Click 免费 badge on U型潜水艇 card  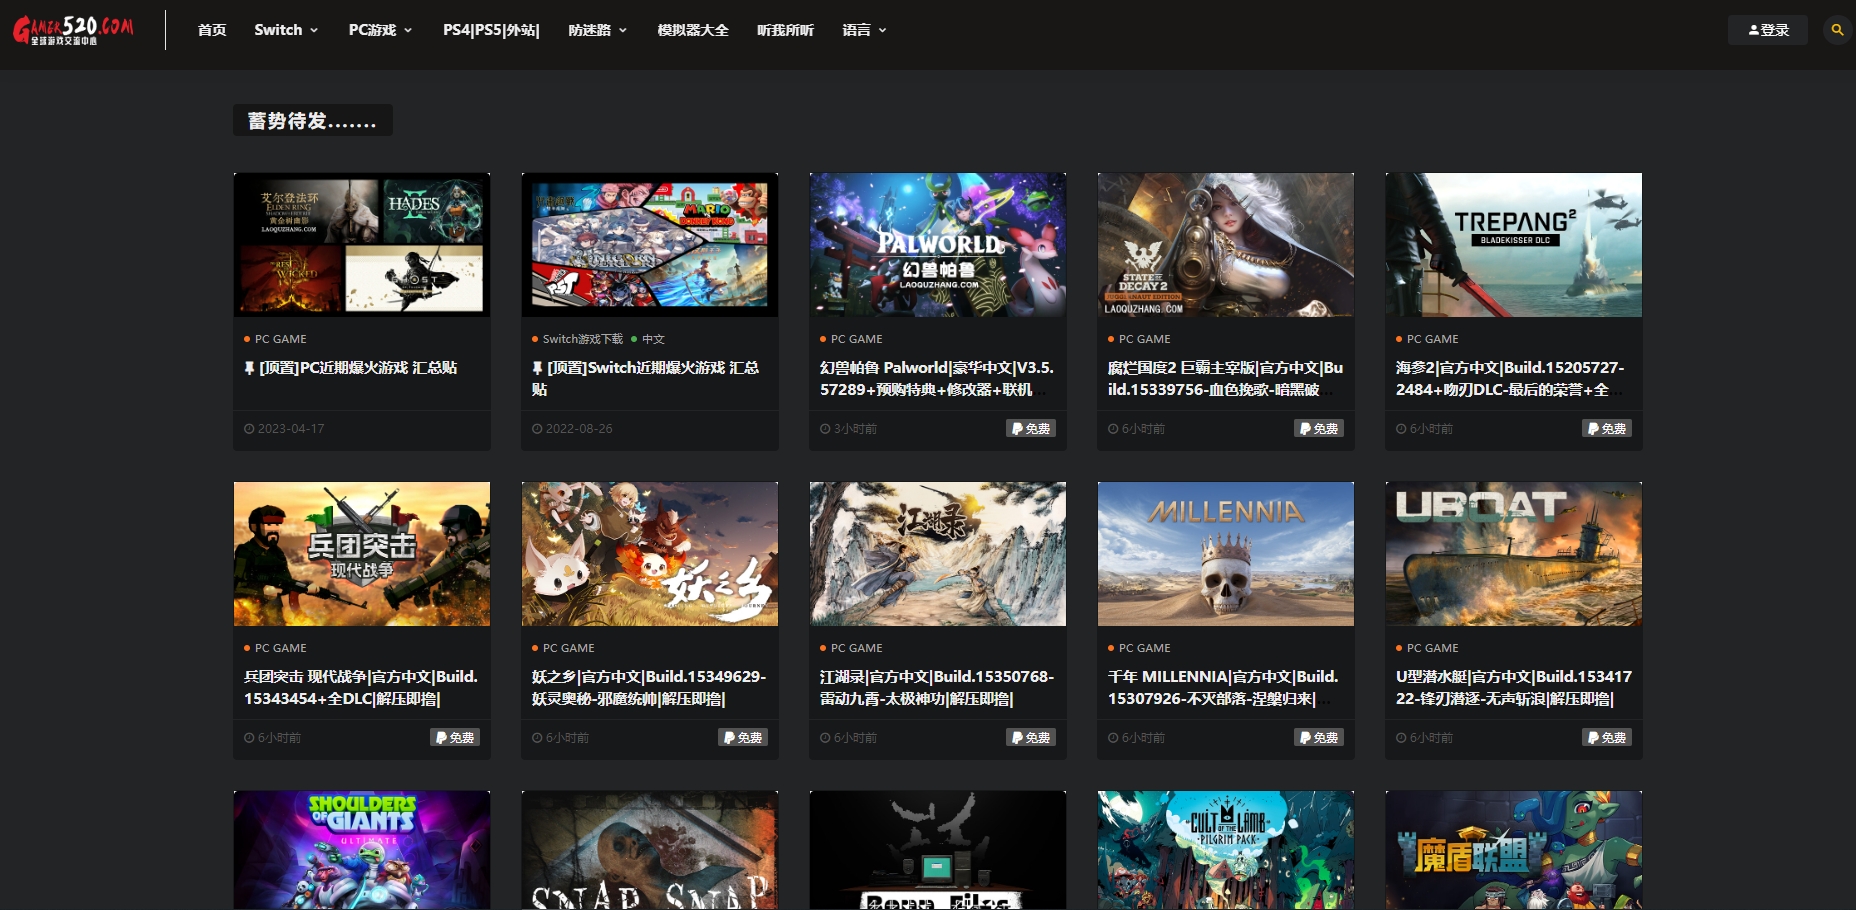coord(1607,737)
